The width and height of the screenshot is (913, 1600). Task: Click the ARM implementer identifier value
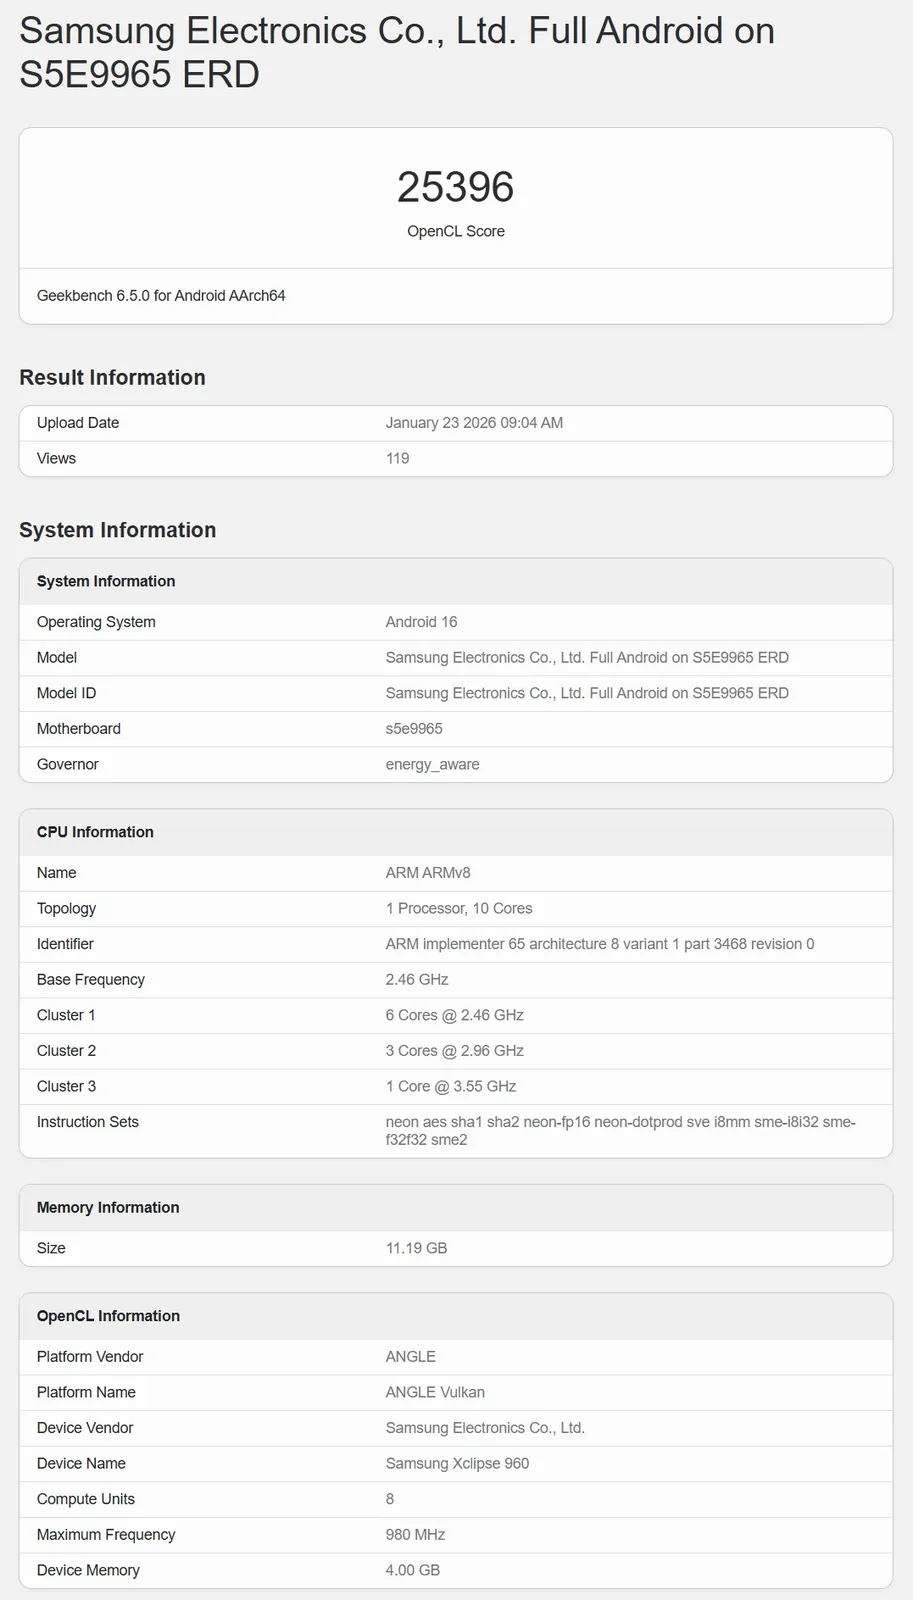point(599,944)
